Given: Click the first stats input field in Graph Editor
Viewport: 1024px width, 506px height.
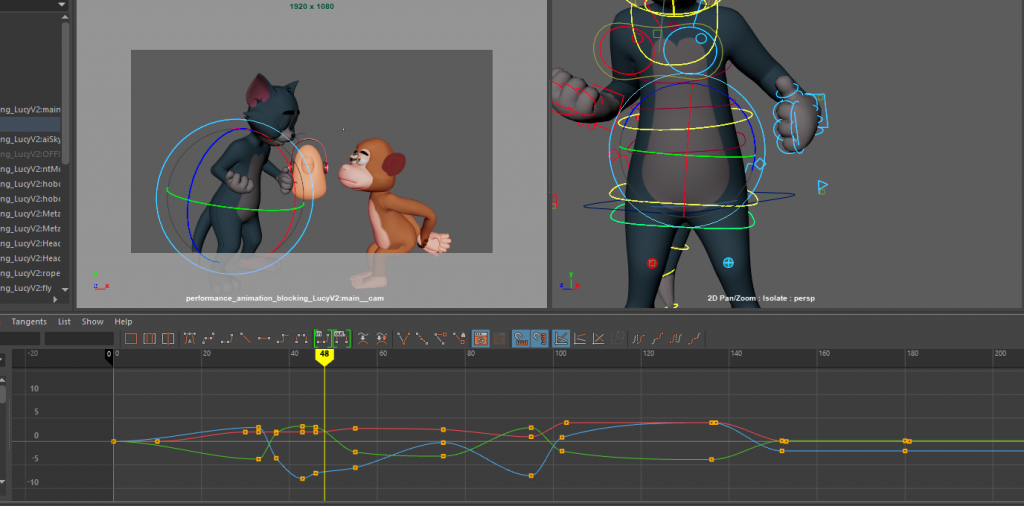Looking at the screenshot, I should tap(20, 339).
